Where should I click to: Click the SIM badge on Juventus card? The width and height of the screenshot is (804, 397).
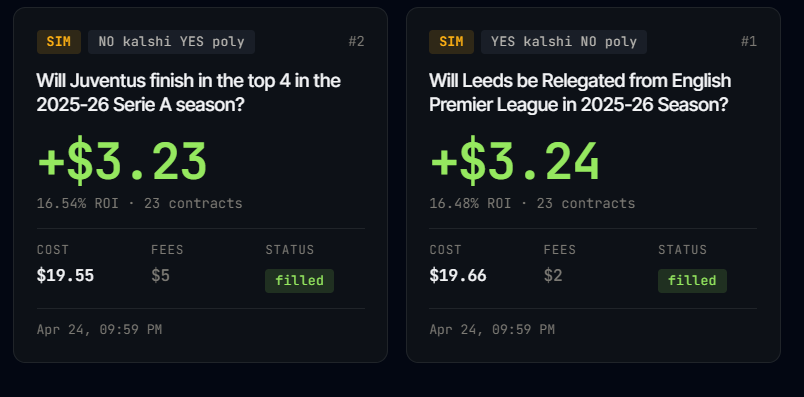(59, 42)
